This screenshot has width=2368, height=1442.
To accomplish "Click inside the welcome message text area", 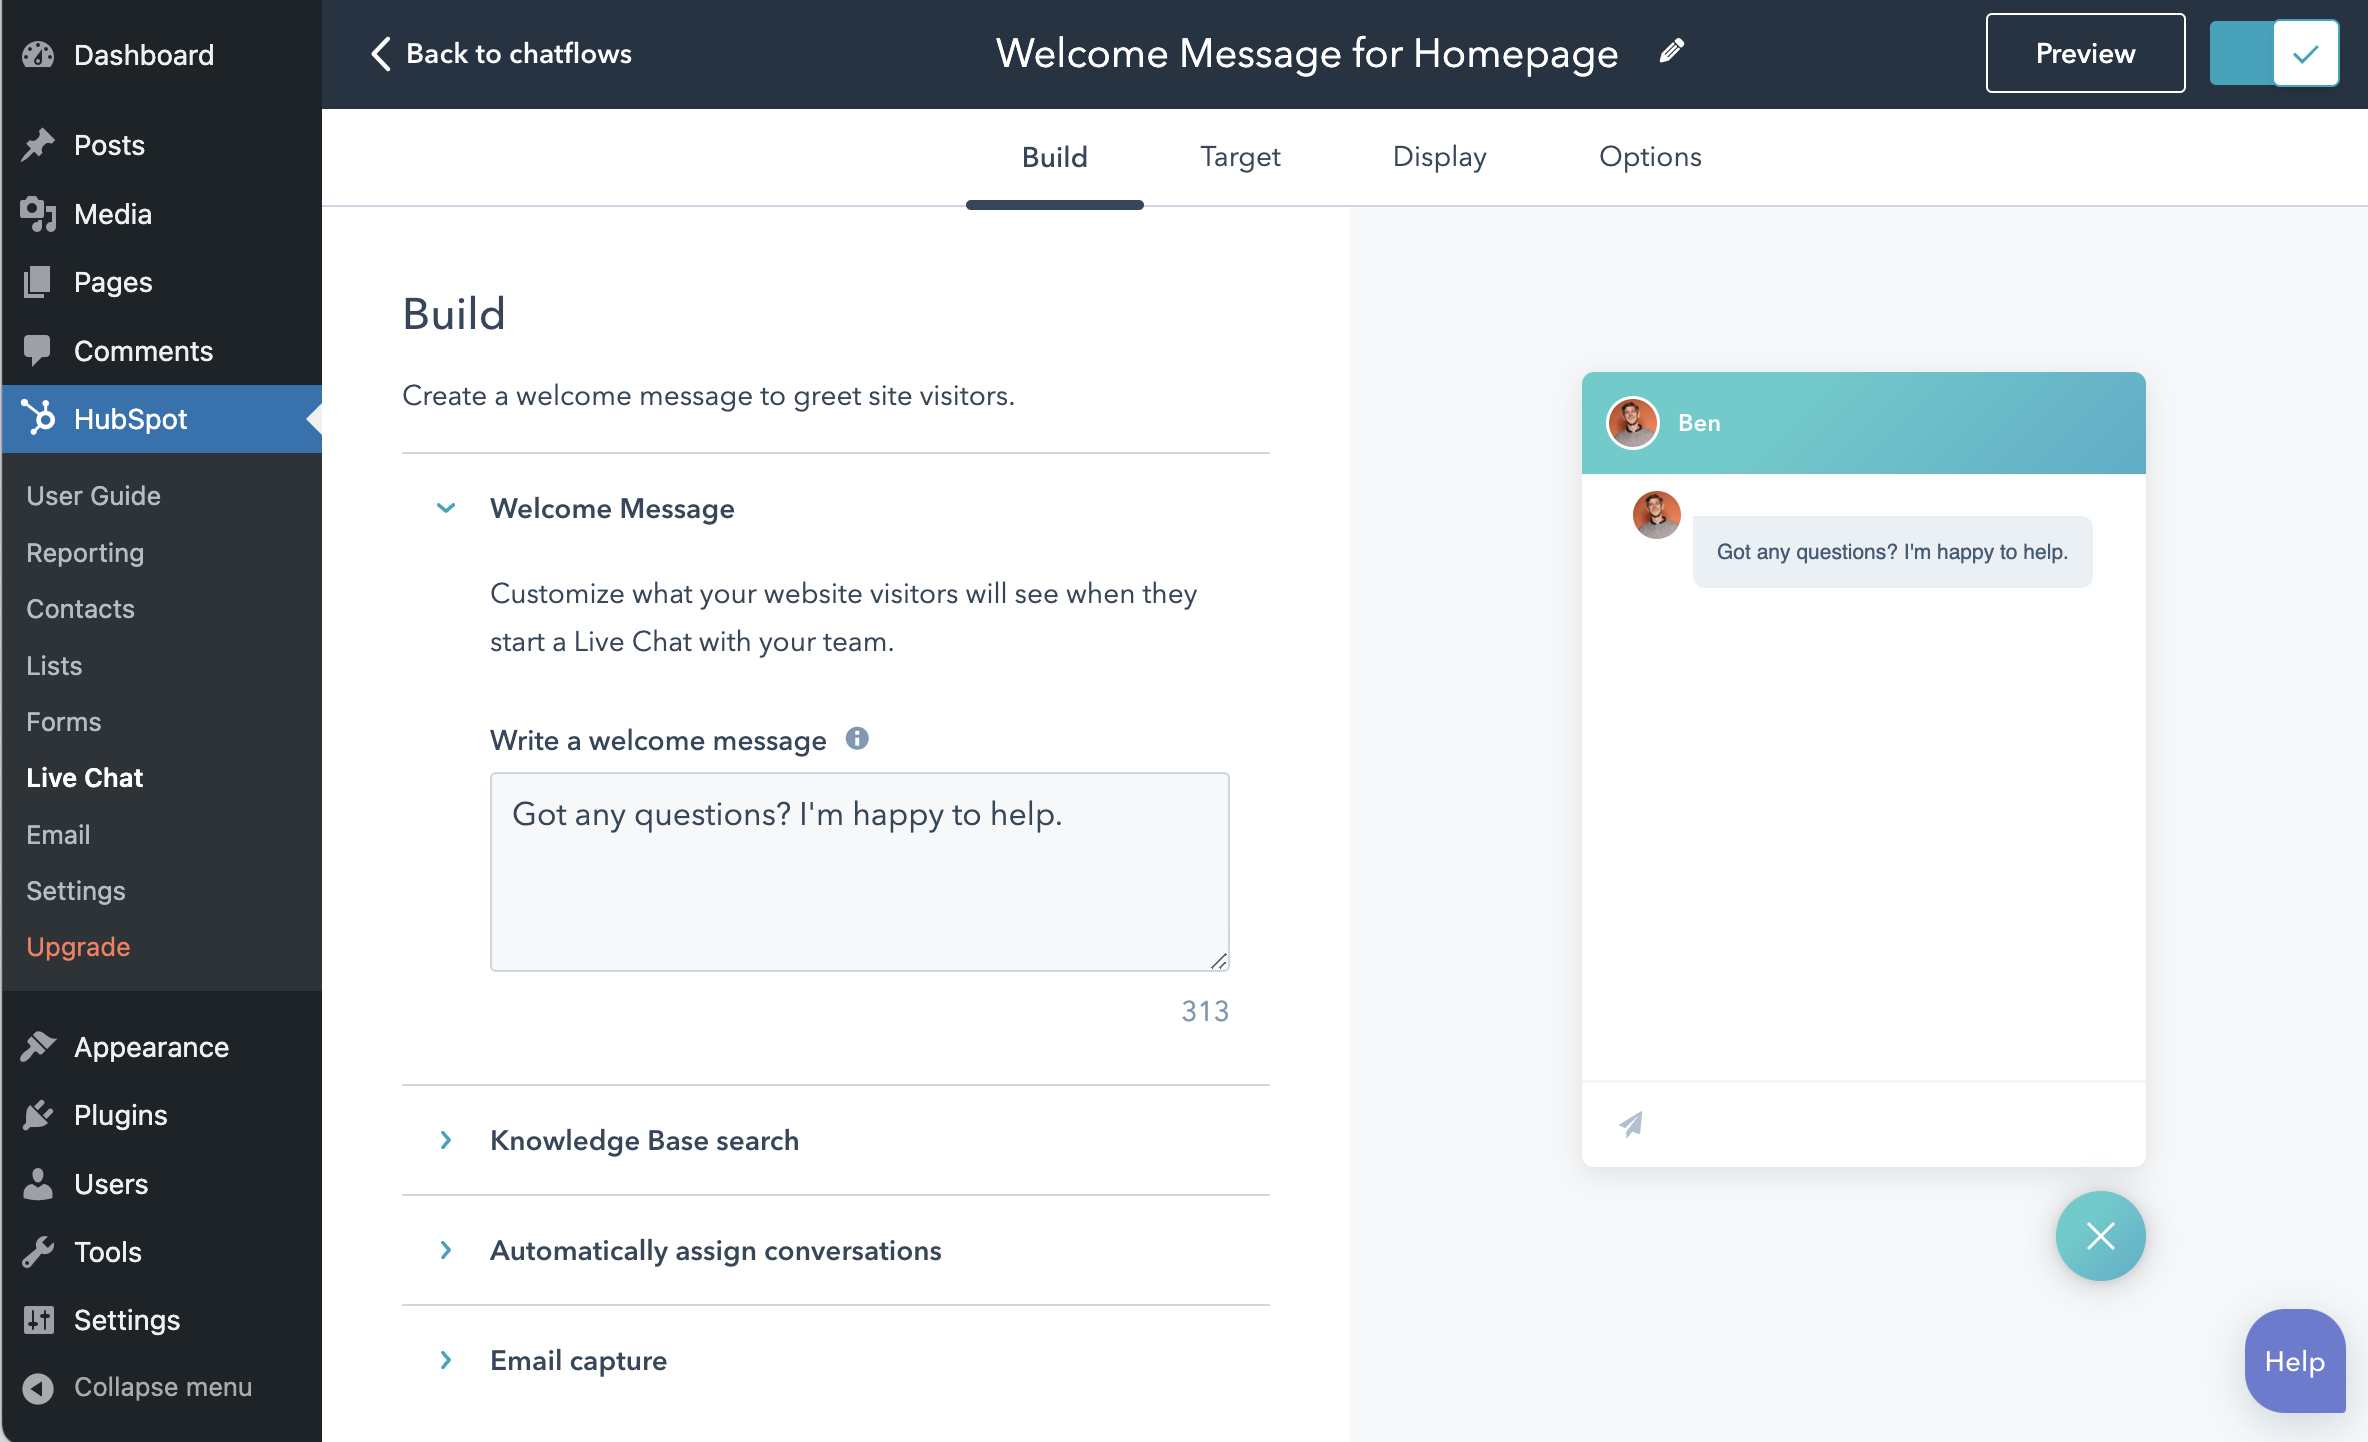I will (x=858, y=870).
